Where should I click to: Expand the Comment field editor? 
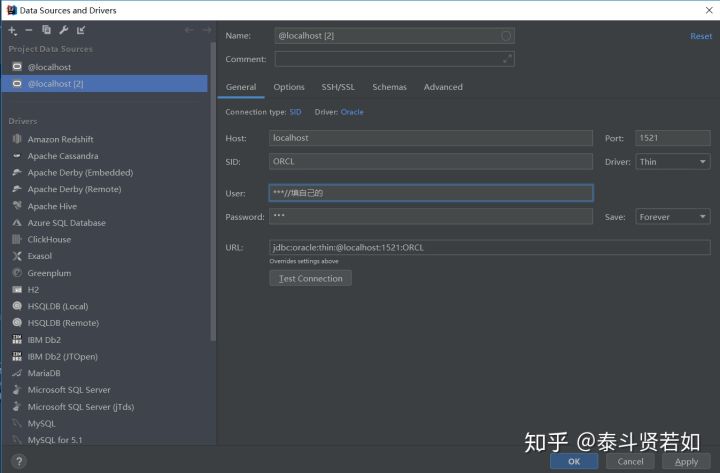click(x=507, y=59)
